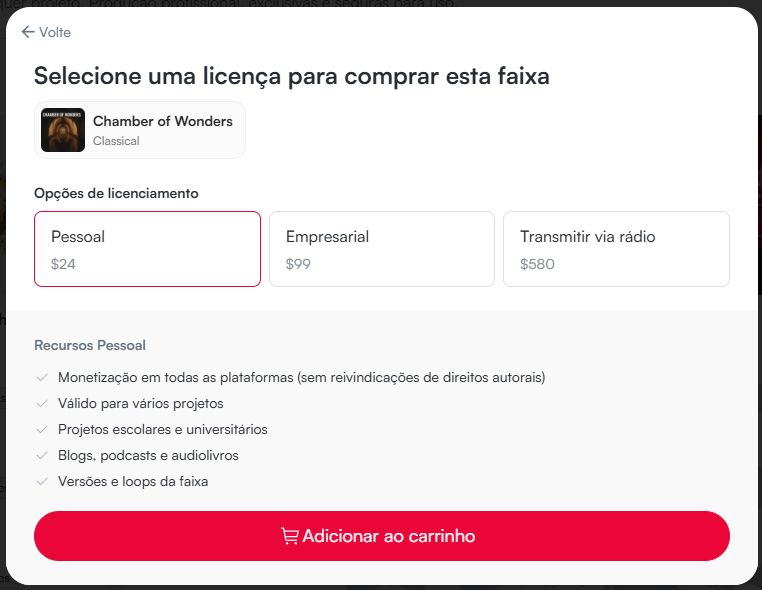The image size is (762, 590).
Task: Click the Chamber of Wonders track title
Action: (x=162, y=121)
